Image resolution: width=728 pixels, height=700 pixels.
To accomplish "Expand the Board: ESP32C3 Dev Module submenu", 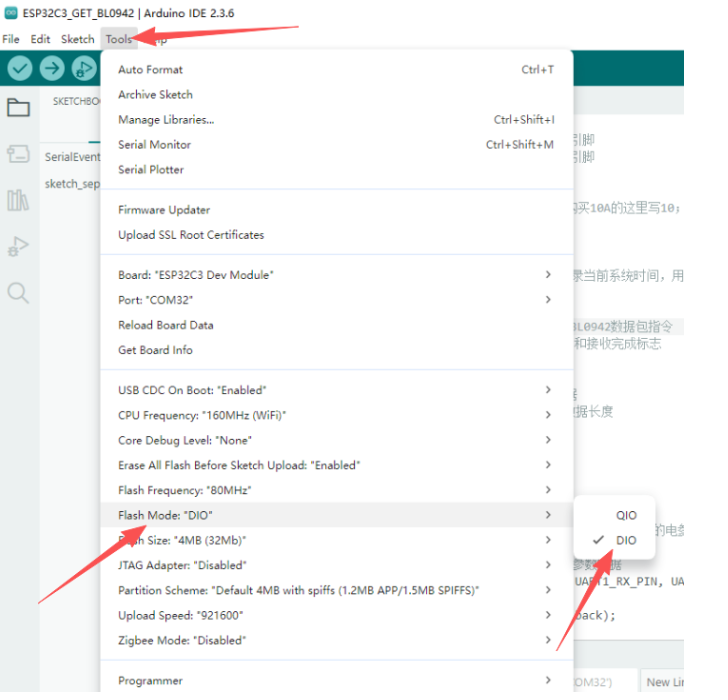I will [337, 275].
